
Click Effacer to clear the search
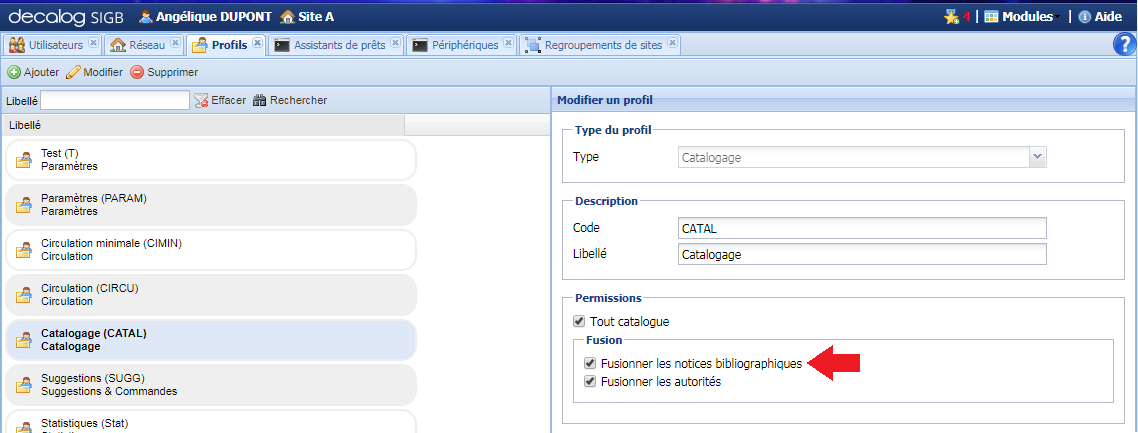click(221, 100)
